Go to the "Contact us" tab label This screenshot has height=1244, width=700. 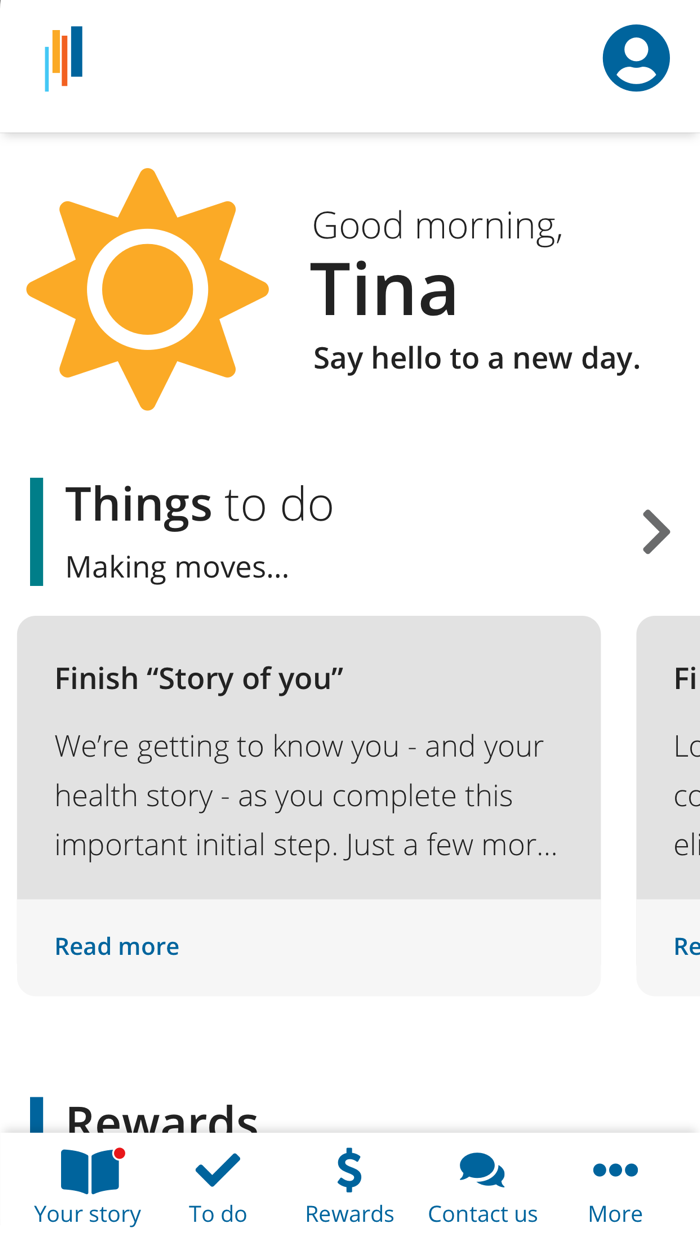coord(482,1214)
